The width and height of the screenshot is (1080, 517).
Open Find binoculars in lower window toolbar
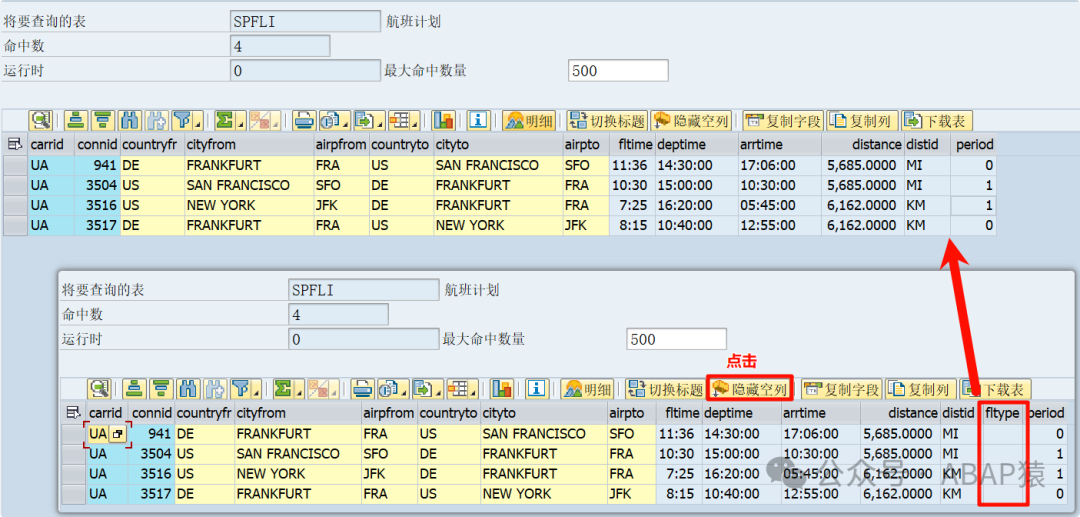point(187,389)
